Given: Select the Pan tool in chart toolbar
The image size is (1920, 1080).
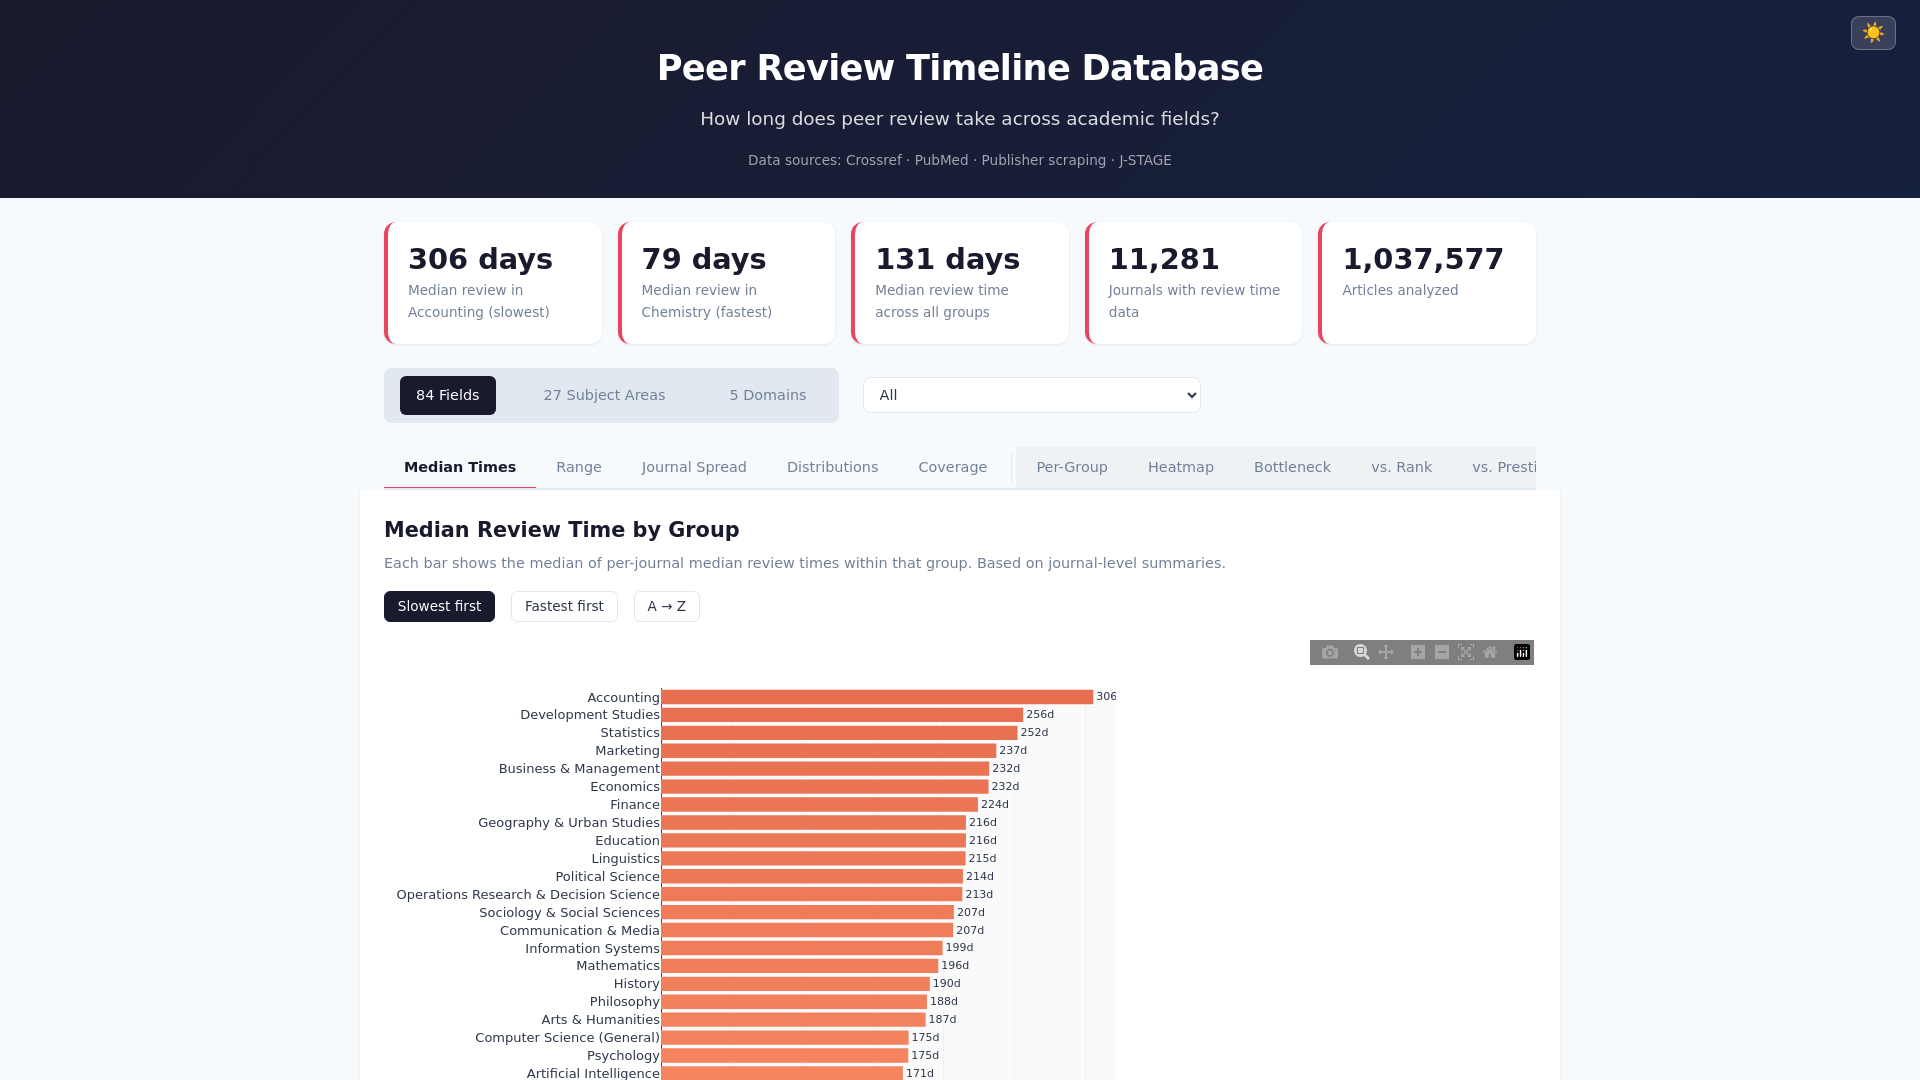Looking at the screenshot, I should pos(1386,652).
